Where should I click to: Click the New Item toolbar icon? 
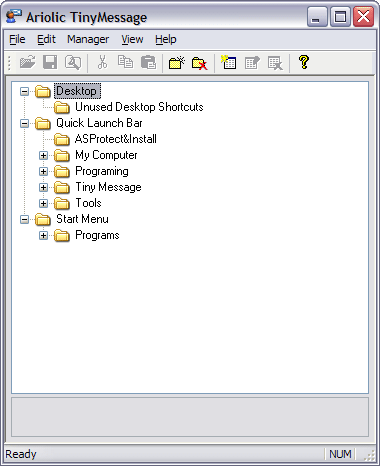pyautogui.click(x=229, y=62)
